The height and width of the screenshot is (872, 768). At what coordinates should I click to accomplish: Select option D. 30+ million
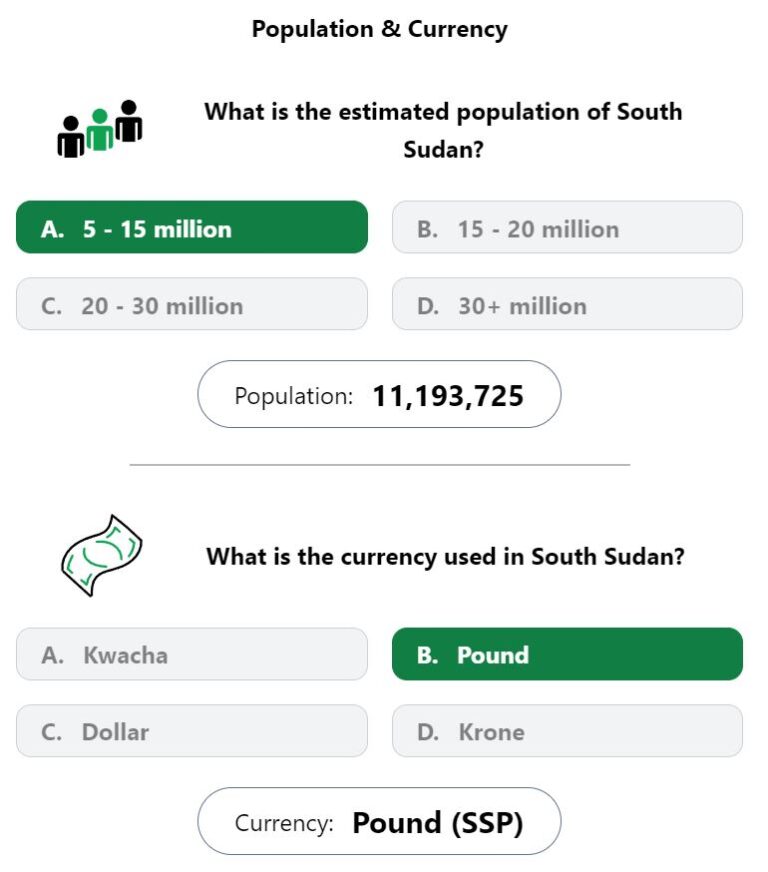(x=567, y=304)
